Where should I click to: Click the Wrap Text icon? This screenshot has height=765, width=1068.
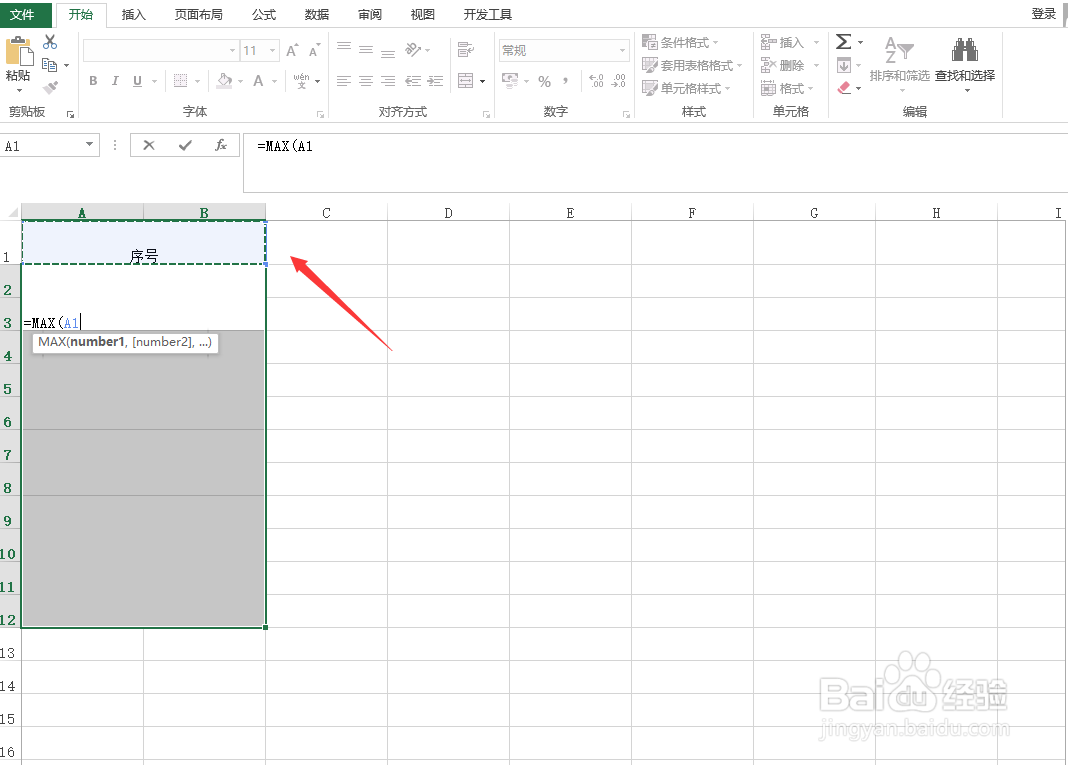point(466,49)
